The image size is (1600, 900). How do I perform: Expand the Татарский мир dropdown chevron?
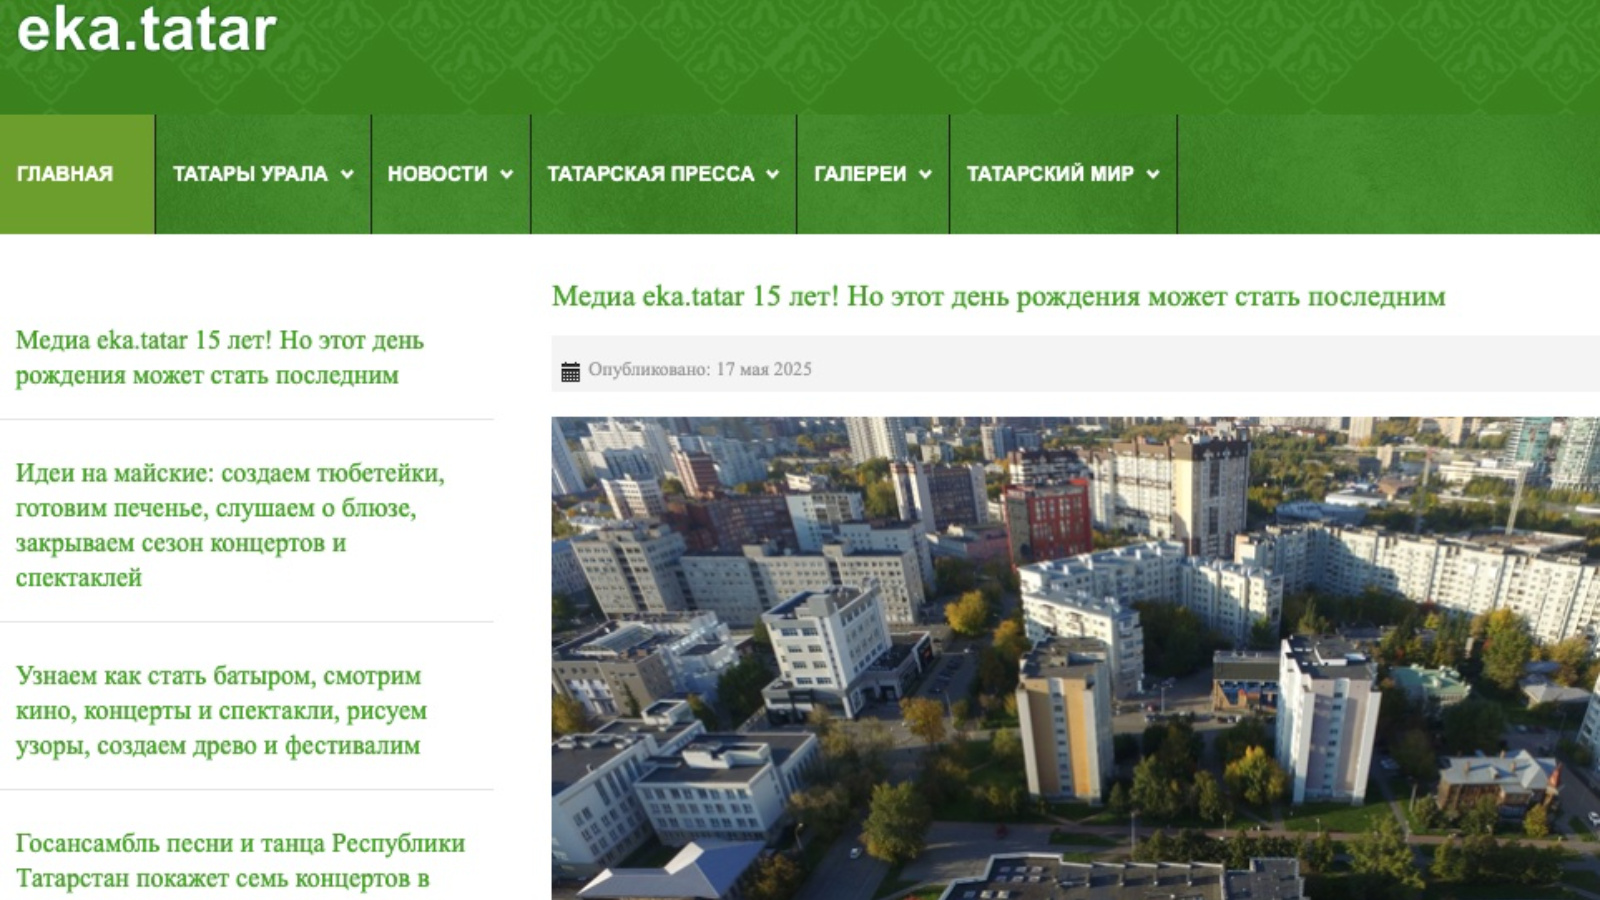[1153, 174]
